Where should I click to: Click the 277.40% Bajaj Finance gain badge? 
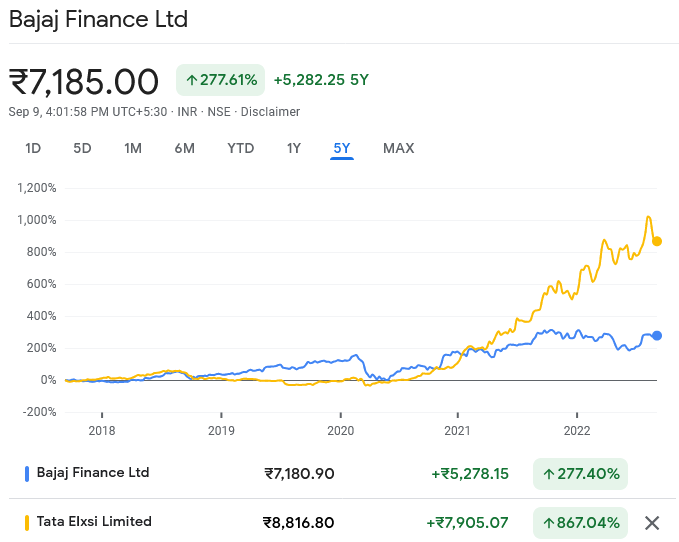click(581, 473)
